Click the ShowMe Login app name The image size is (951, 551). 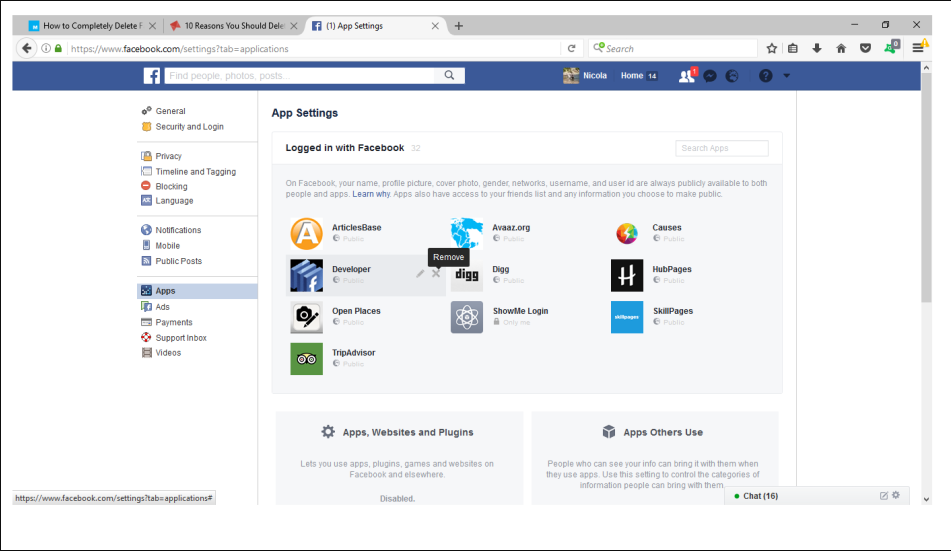point(520,311)
